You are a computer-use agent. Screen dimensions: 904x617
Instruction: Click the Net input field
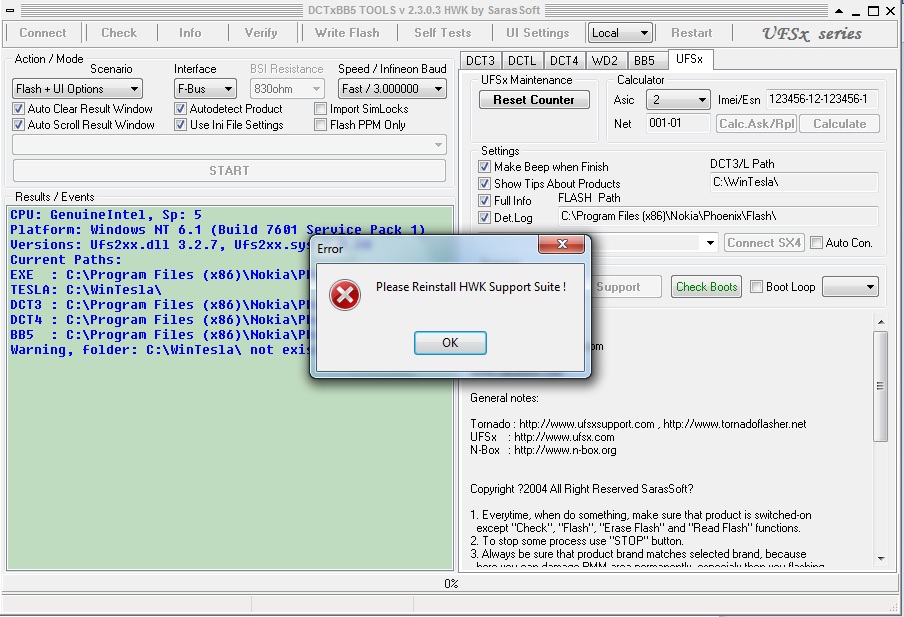[678, 123]
